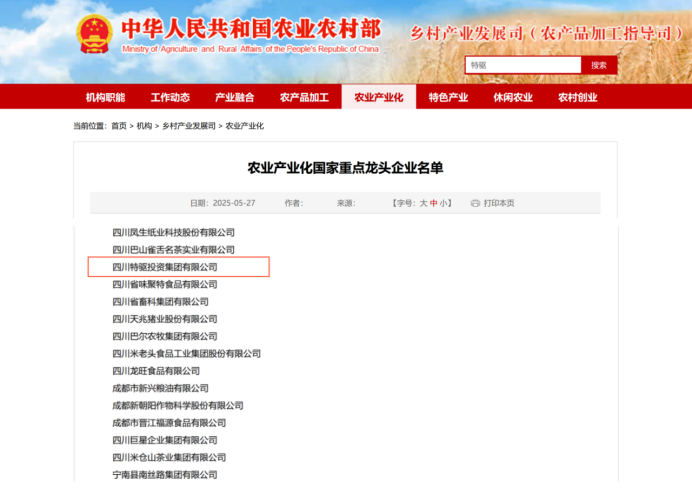Click the national emblem logo
Viewport: 692px width, 488px height.
click(94, 34)
